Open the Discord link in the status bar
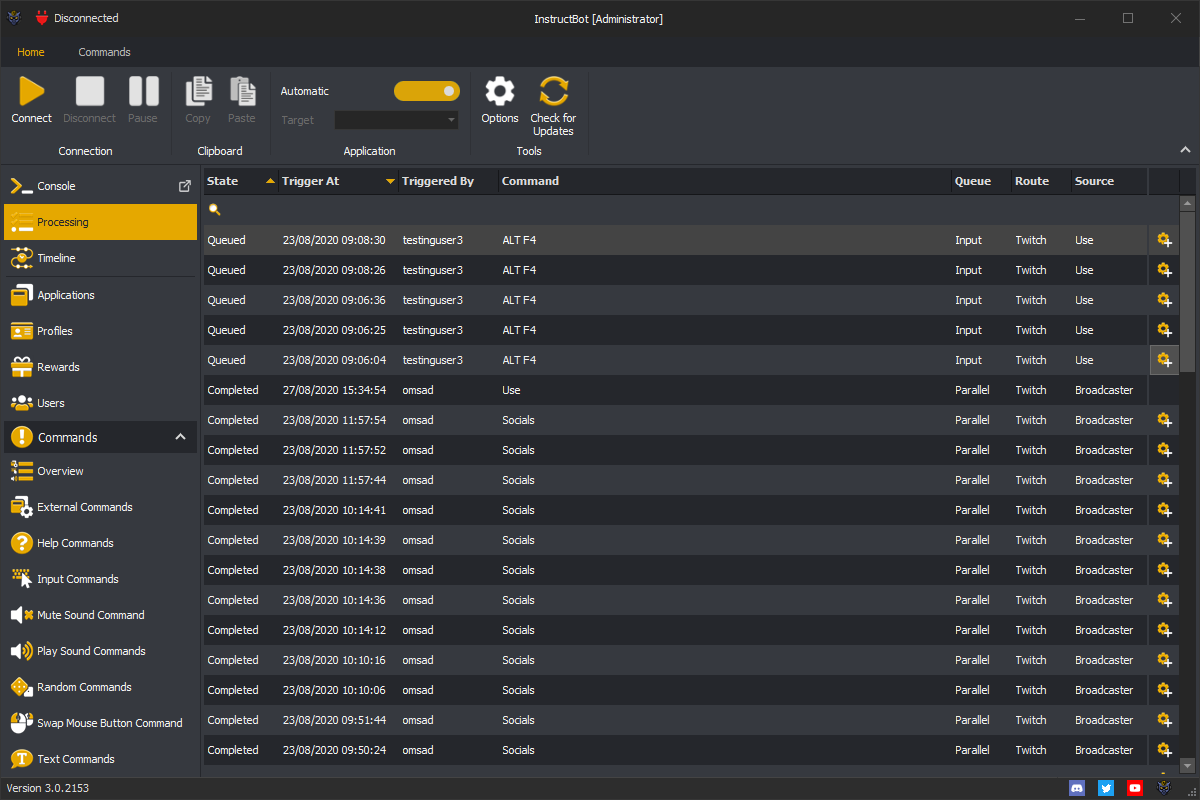 click(1077, 788)
